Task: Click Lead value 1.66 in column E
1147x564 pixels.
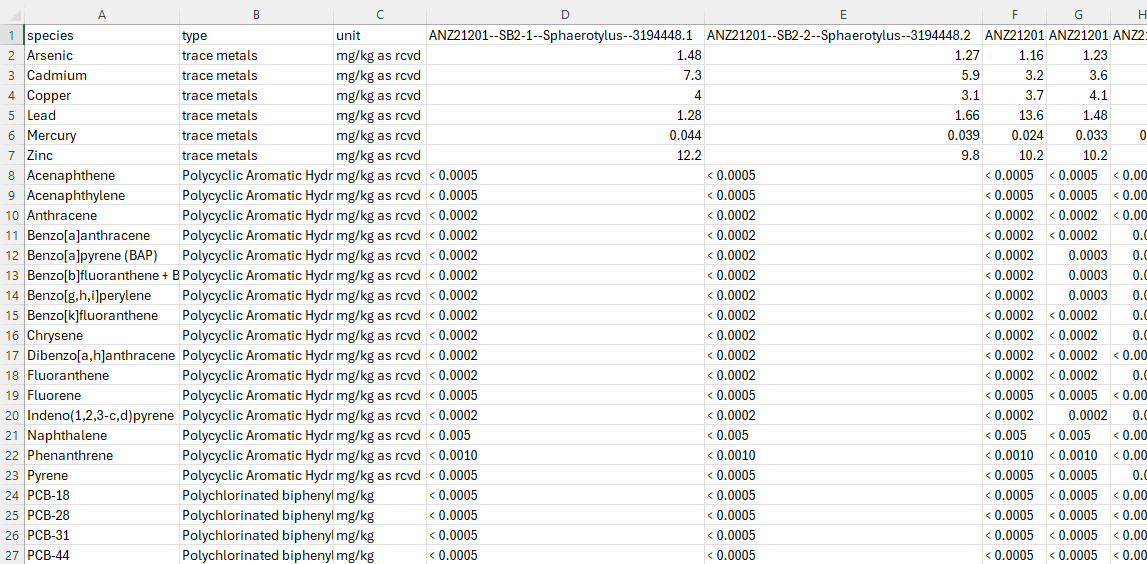Action: 843,116
